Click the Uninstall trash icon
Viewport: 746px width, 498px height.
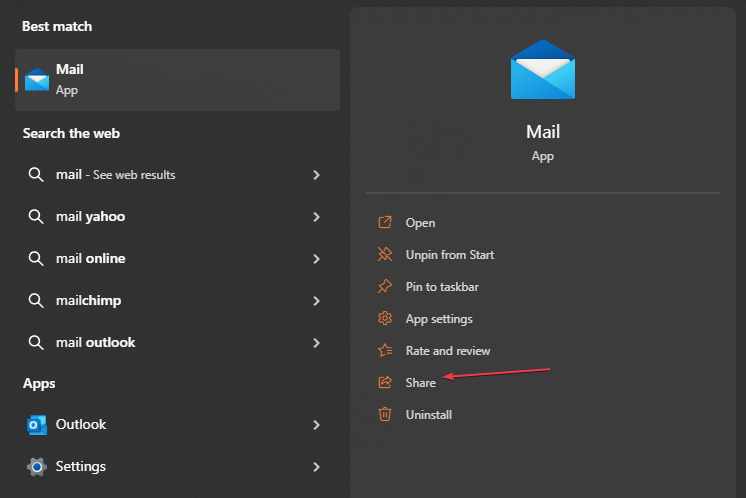pos(384,414)
